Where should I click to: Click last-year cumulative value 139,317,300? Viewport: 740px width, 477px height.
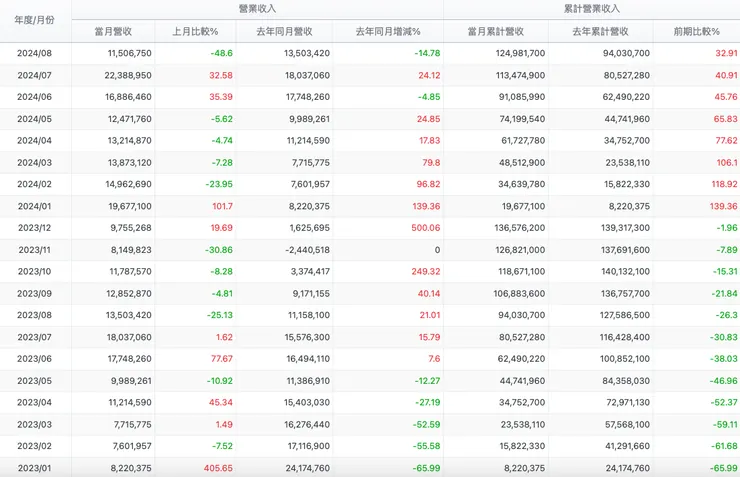tap(625, 228)
